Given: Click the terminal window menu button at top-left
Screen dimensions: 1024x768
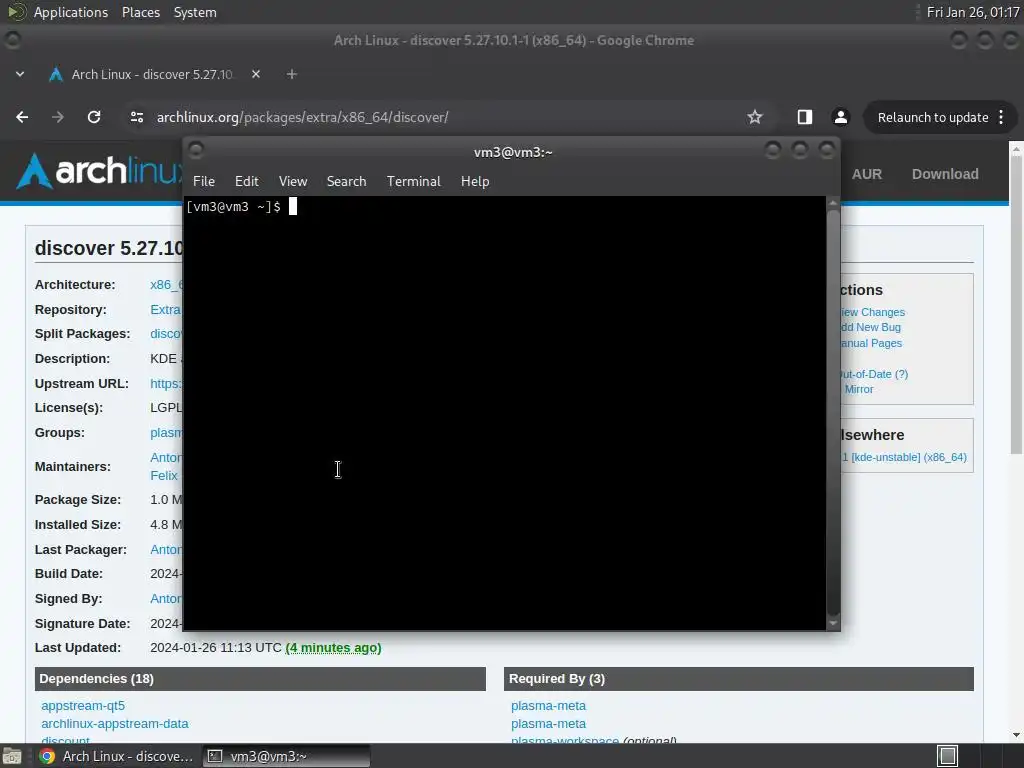Looking at the screenshot, I should (x=196, y=151).
